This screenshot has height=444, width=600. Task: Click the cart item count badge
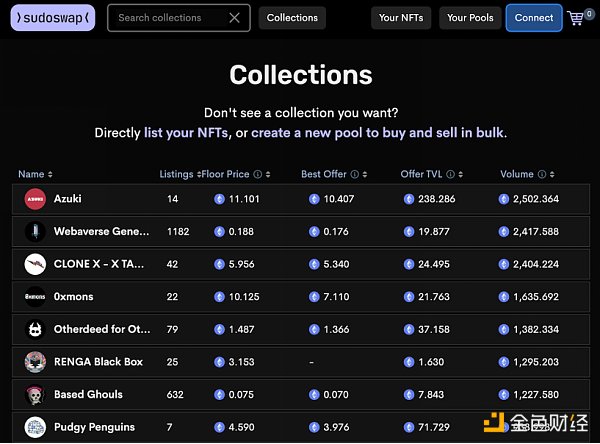(589, 14)
